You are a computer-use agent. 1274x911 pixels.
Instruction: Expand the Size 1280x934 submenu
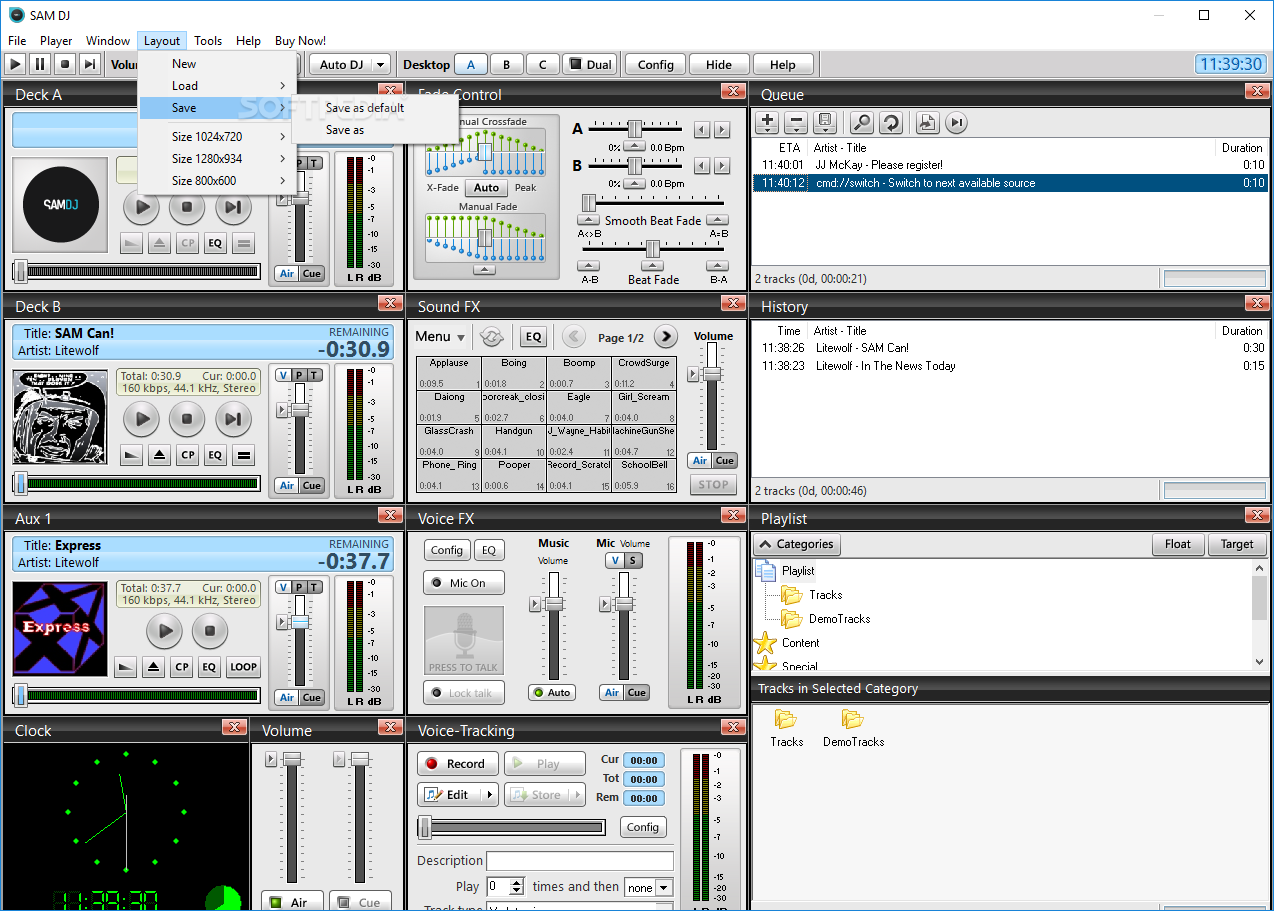pyautogui.click(x=217, y=159)
